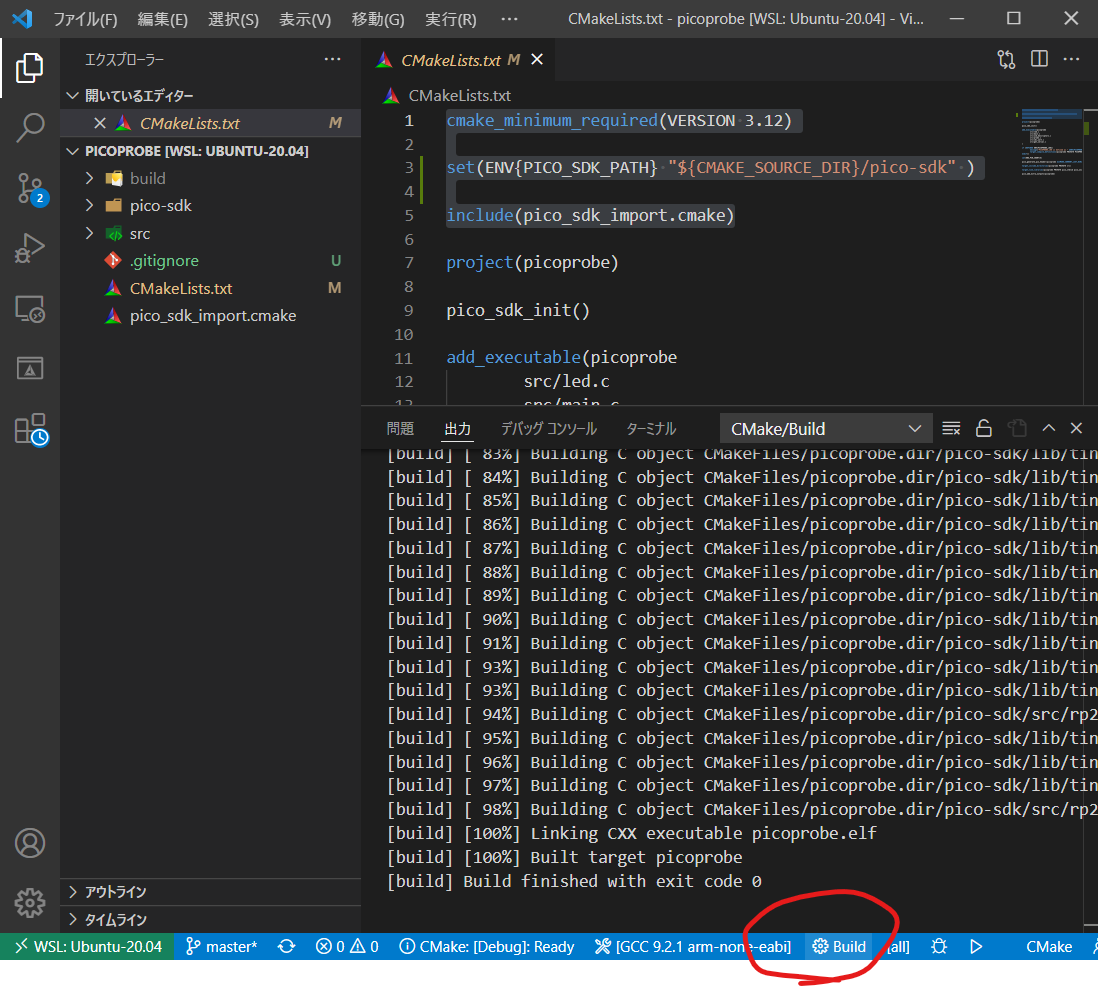This screenshot has width=1098, height=986.
Task: Synchronize changes in status bar
Action: click(286, 947)
